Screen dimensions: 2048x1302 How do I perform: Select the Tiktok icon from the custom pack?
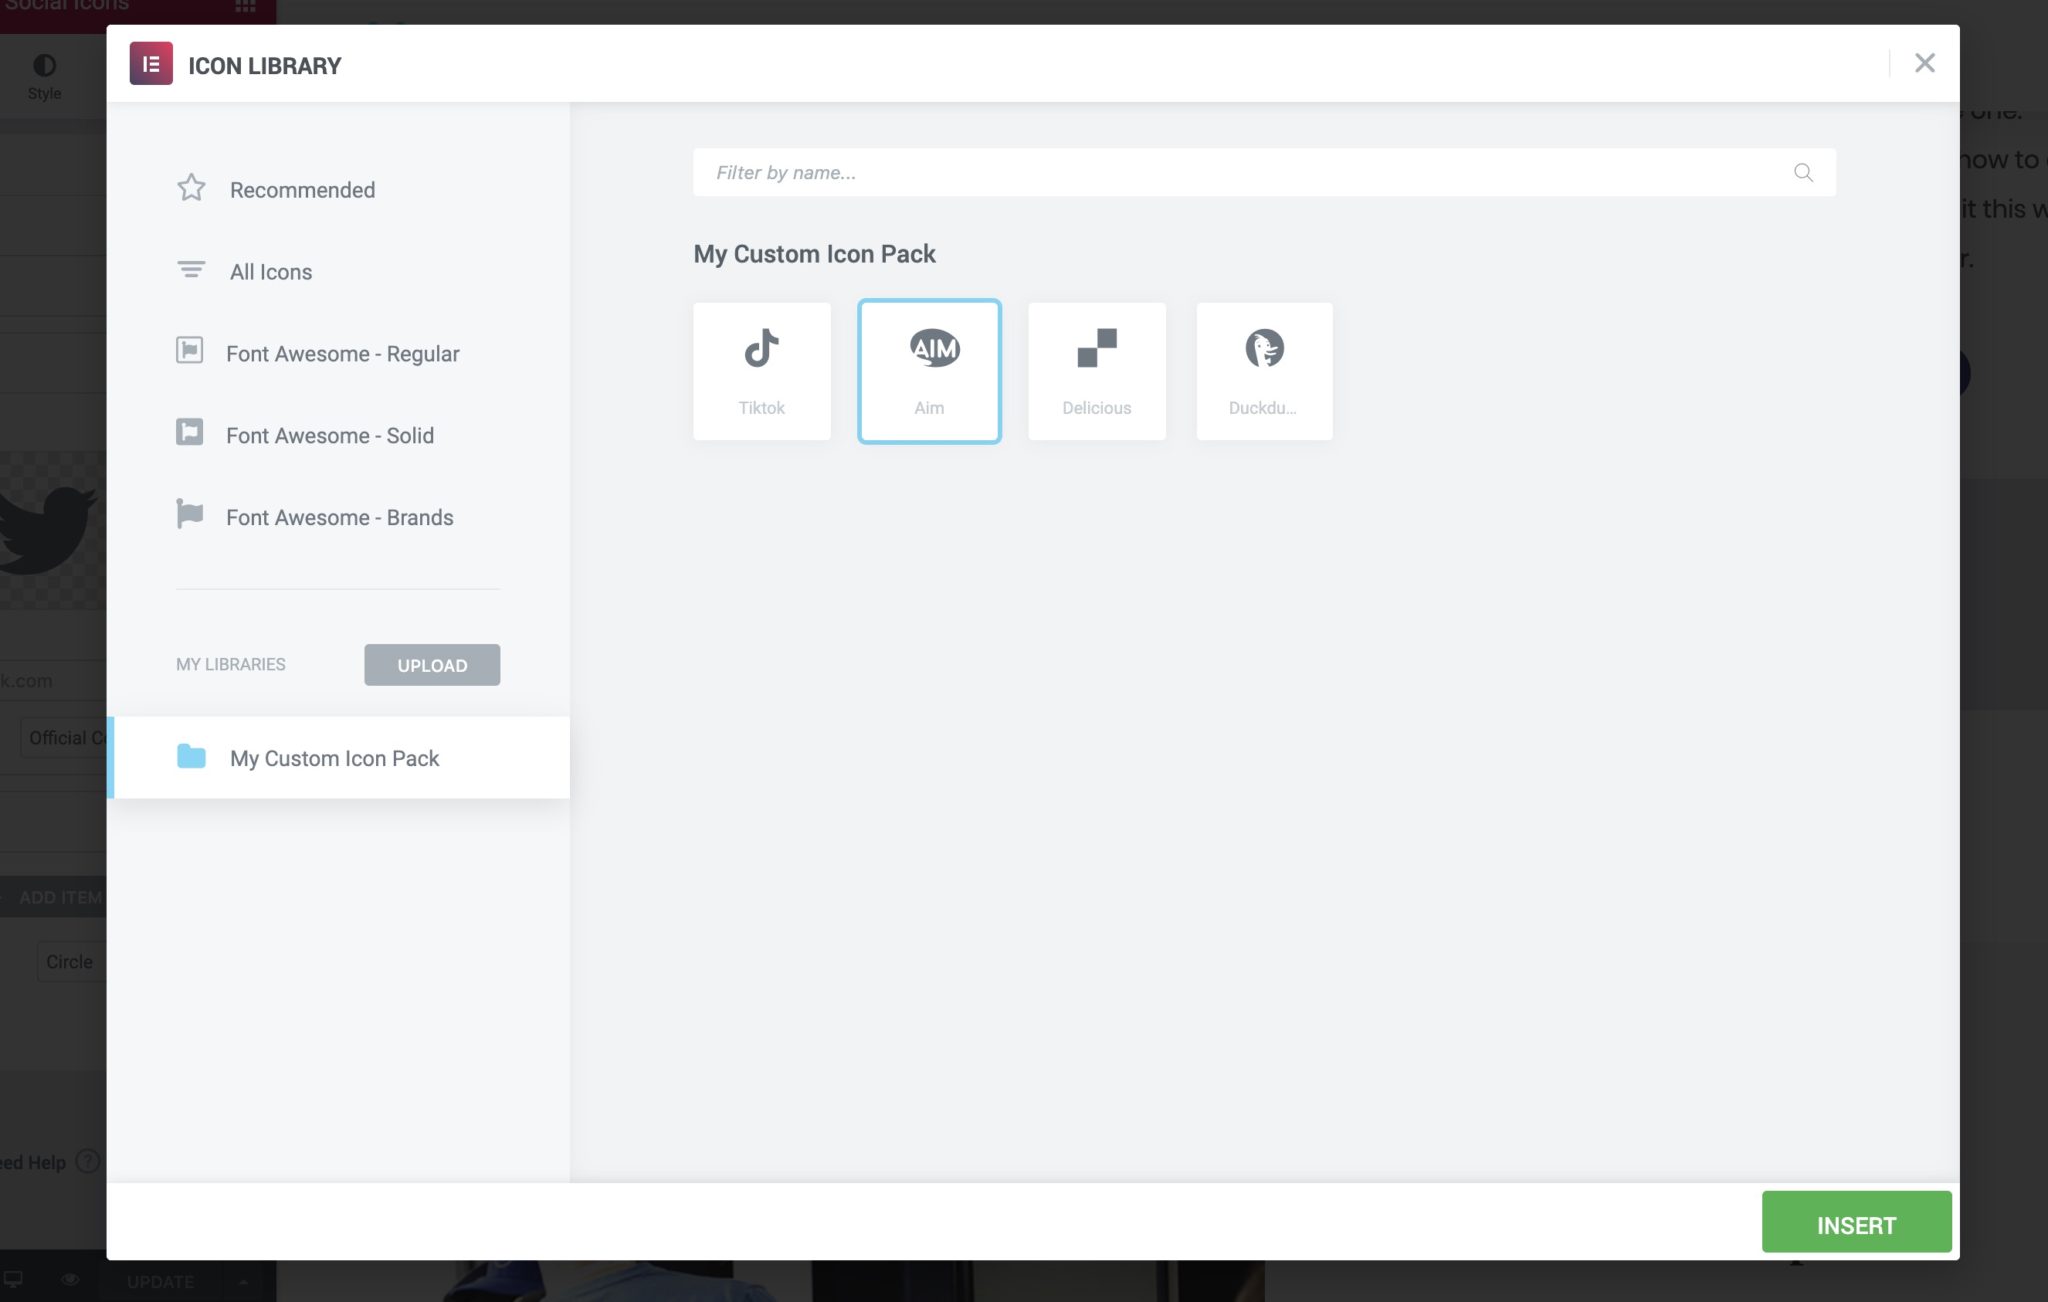point(761,370)
